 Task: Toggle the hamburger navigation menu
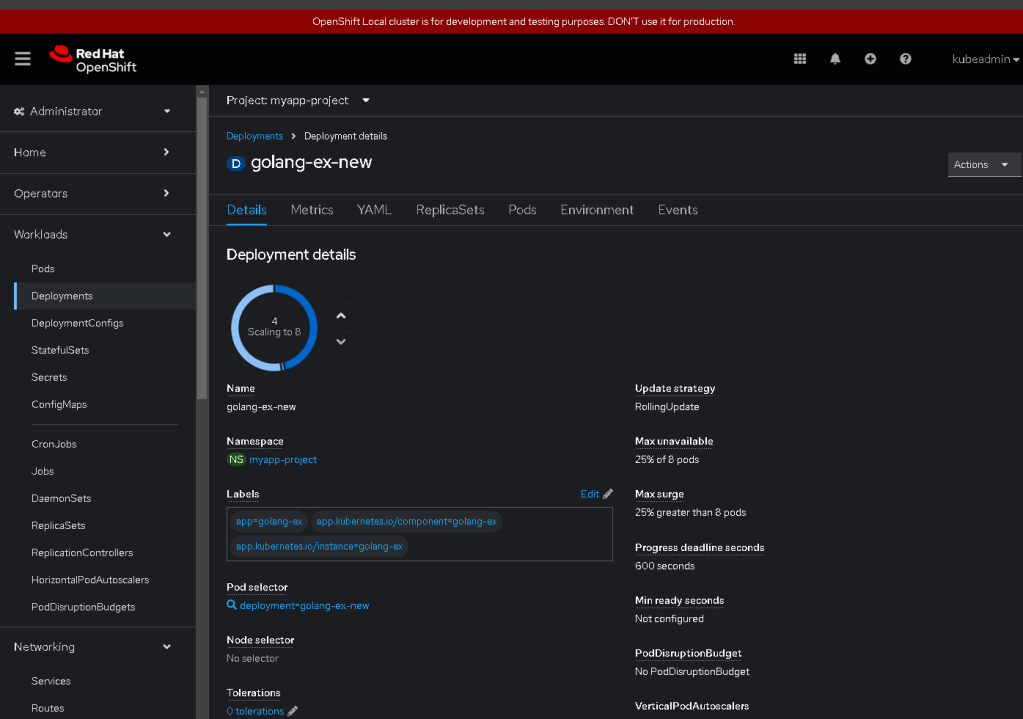click(x=23, y=59)
